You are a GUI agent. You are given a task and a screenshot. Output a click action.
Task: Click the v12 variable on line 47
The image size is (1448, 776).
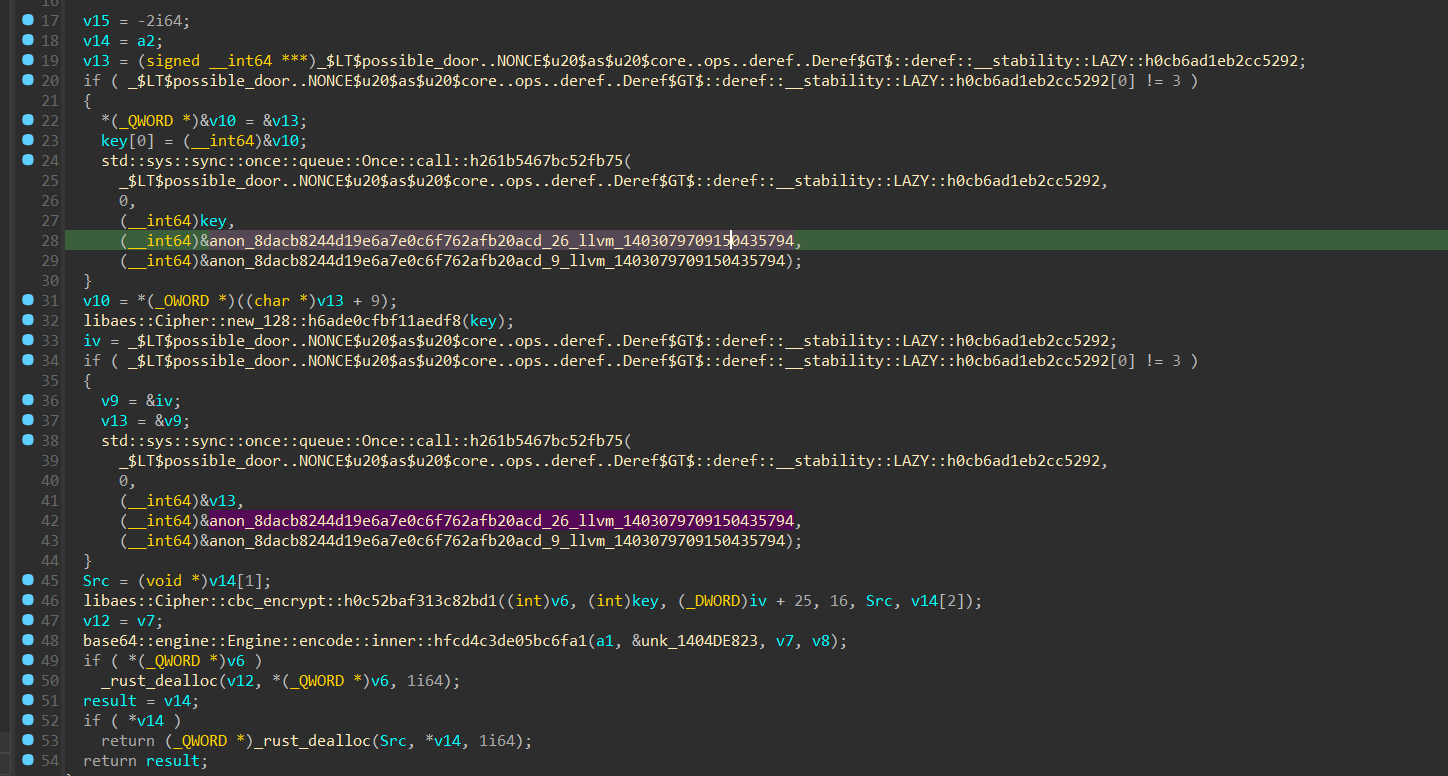(95, 620)
